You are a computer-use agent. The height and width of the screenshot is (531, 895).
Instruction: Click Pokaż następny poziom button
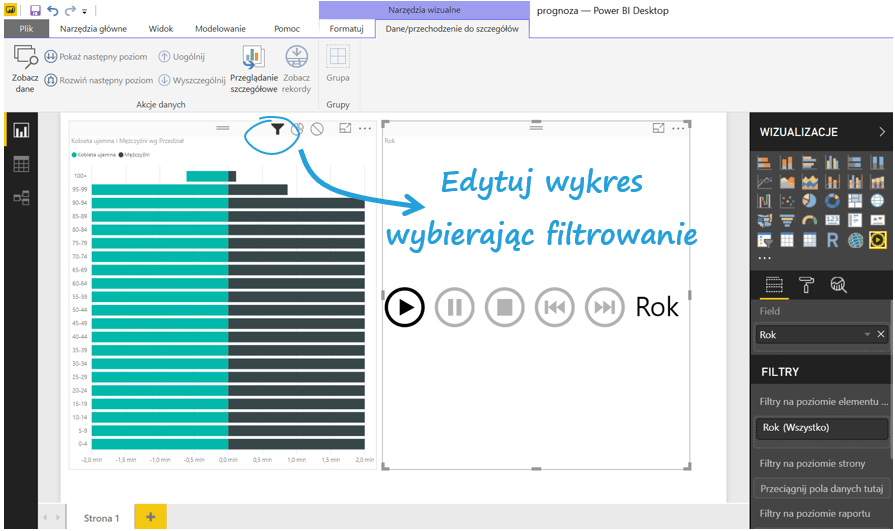tap(104, 57)
